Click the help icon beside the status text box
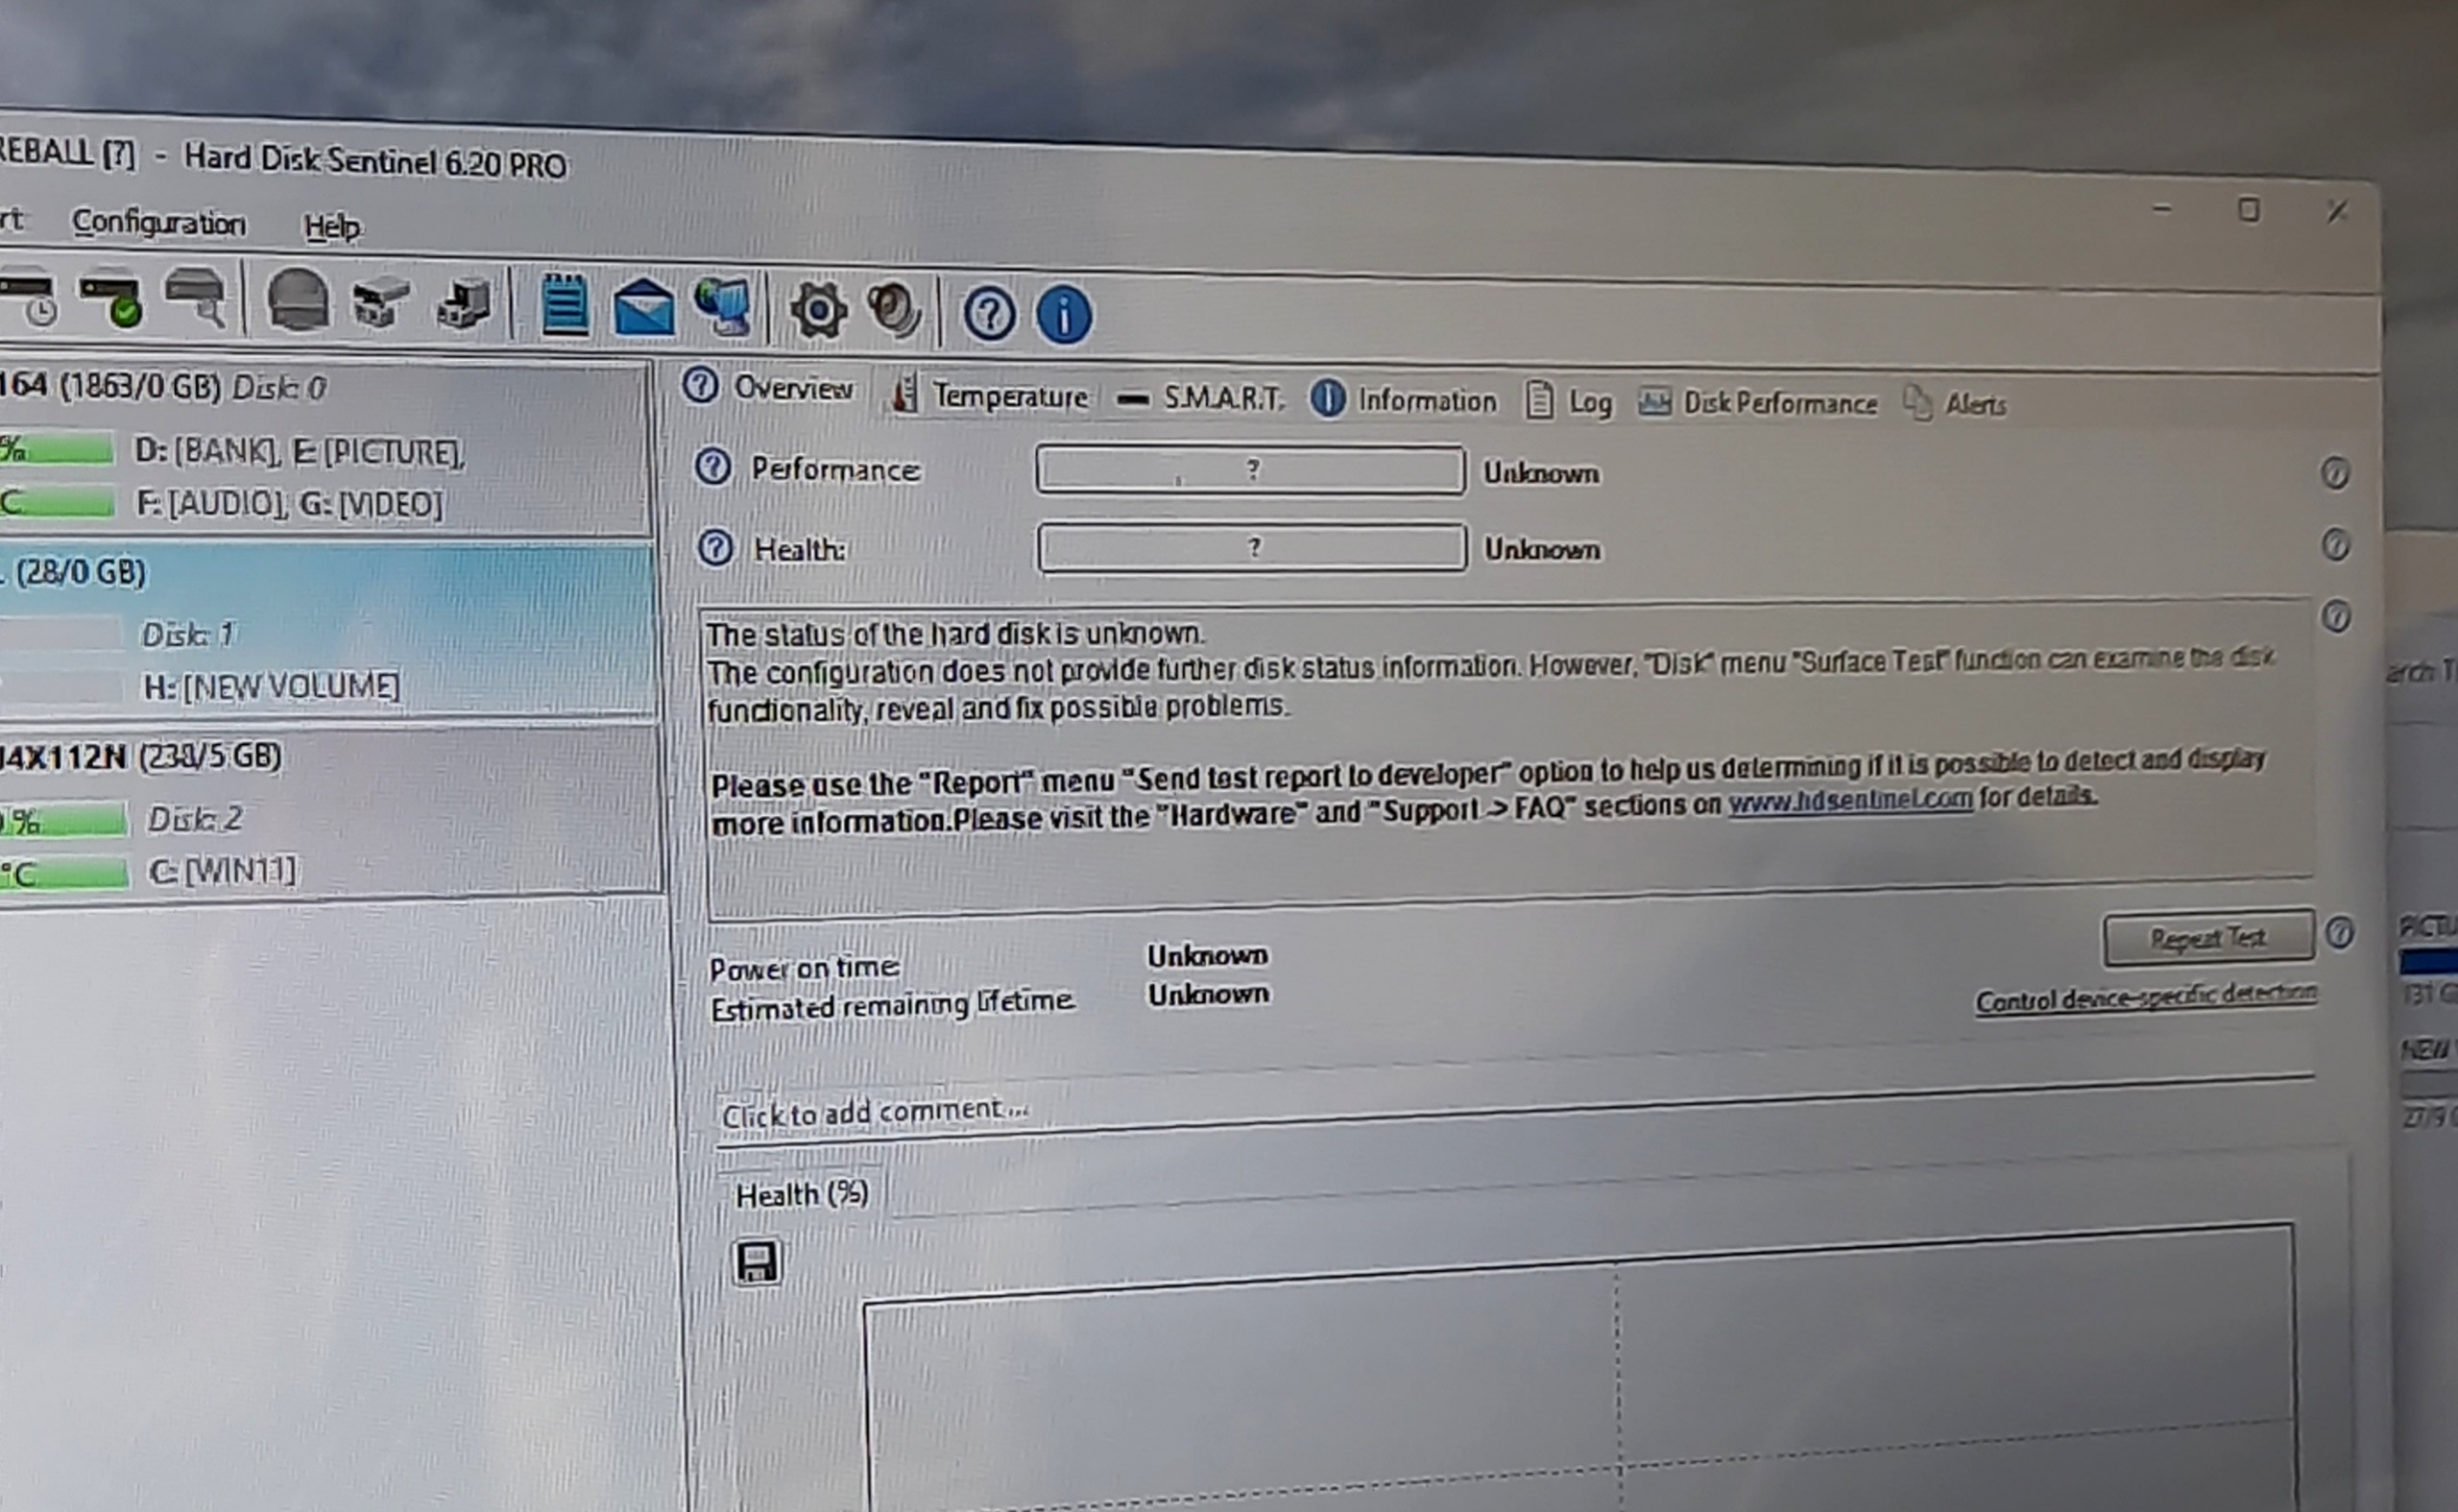 click(x=2336, y=616)
